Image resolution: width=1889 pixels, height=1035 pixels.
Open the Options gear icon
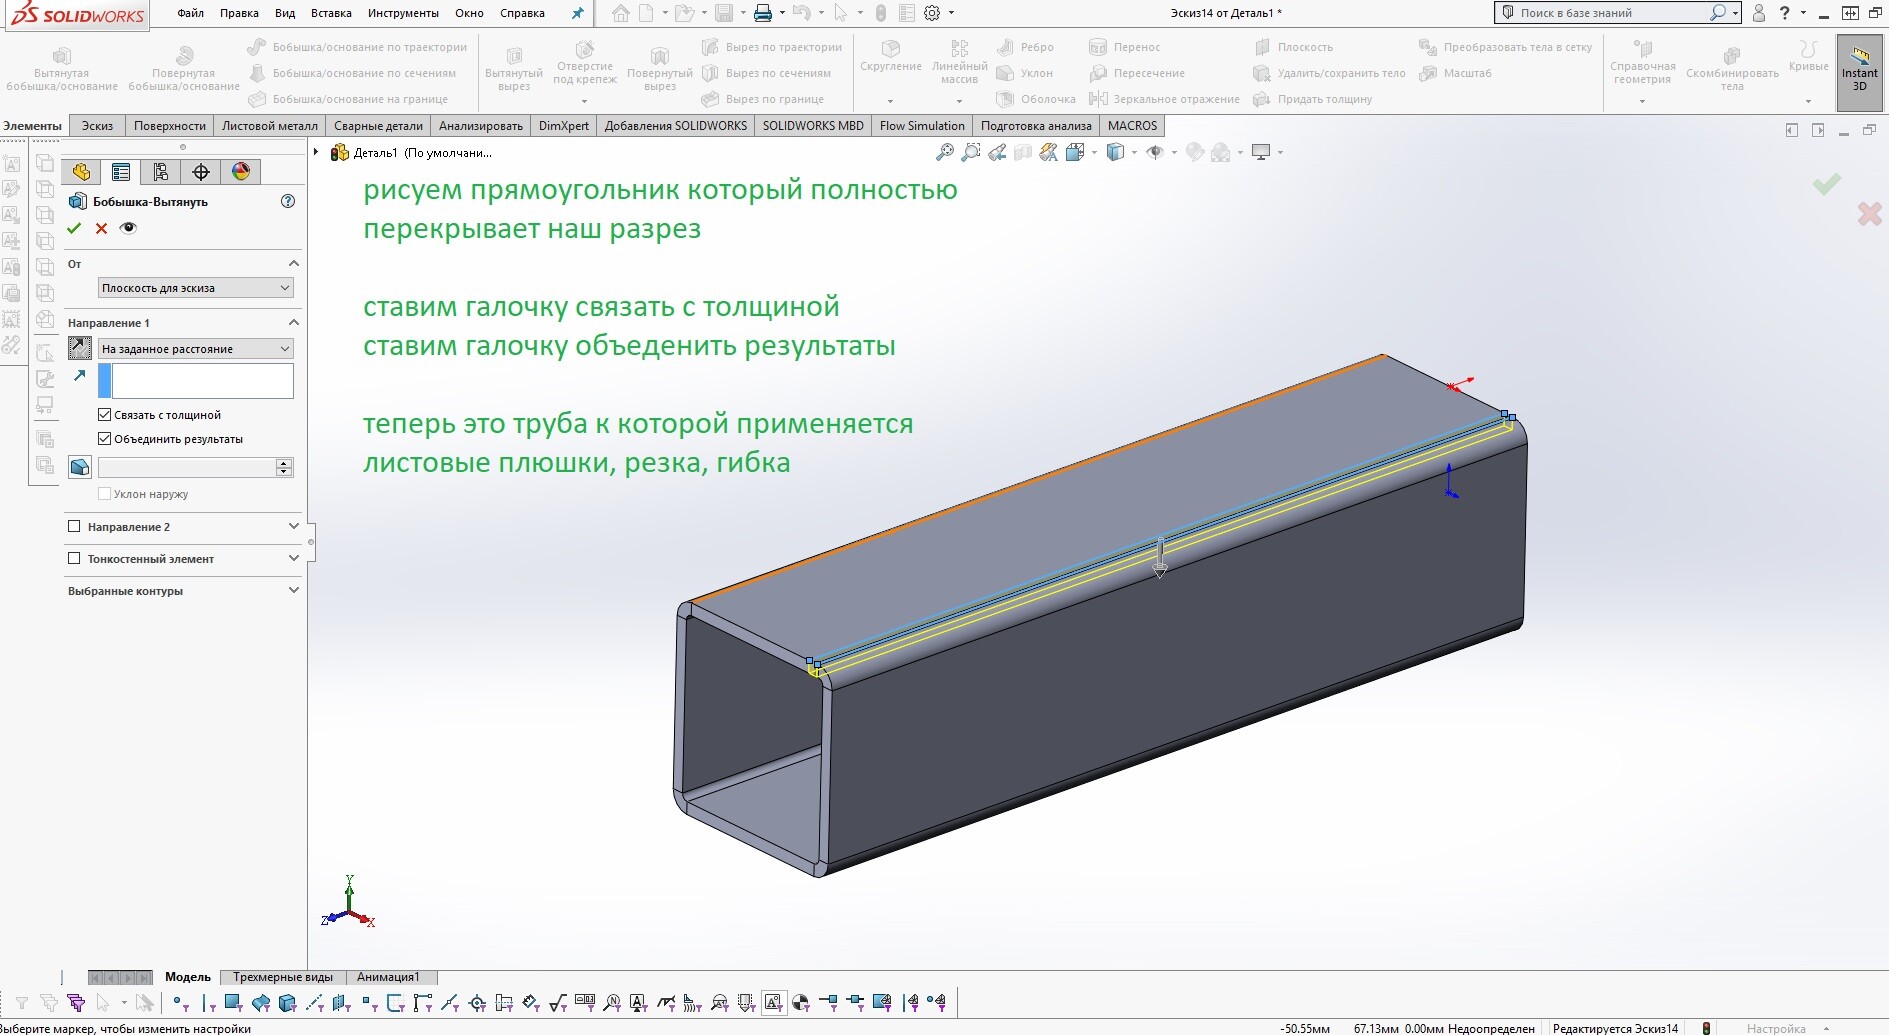point(932,13)
